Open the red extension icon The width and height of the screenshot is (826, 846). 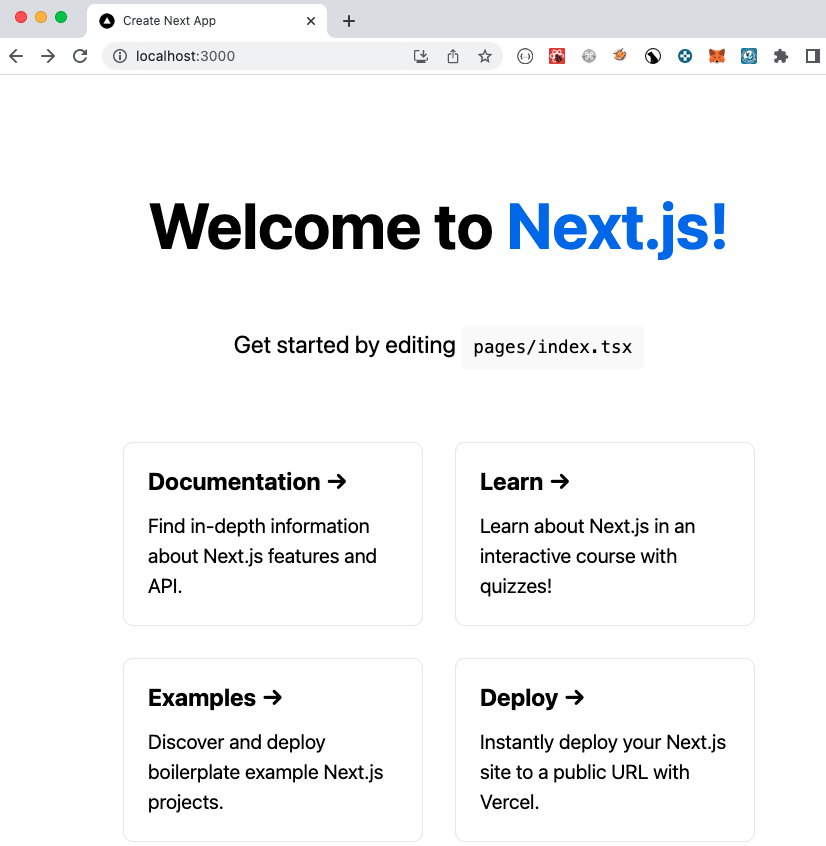click(557, 56)
